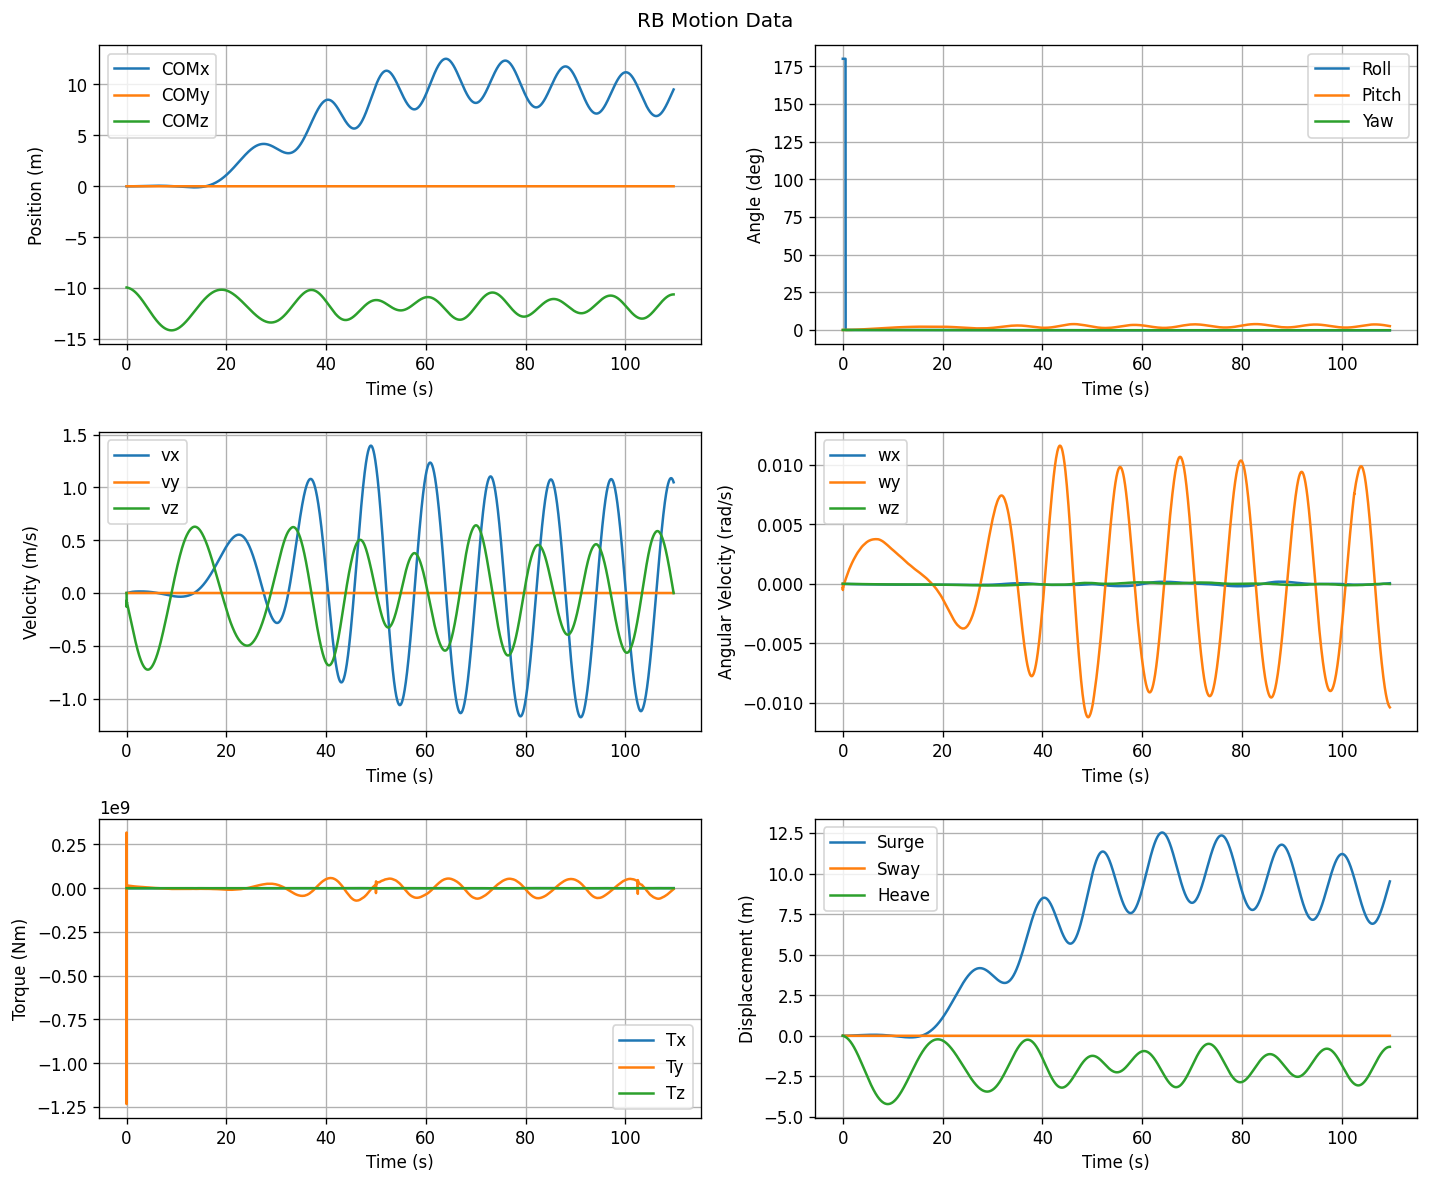
Task: Click the "Angular Velocity (rad/s)" y-axis label
Action: click(x=726, y=582)
